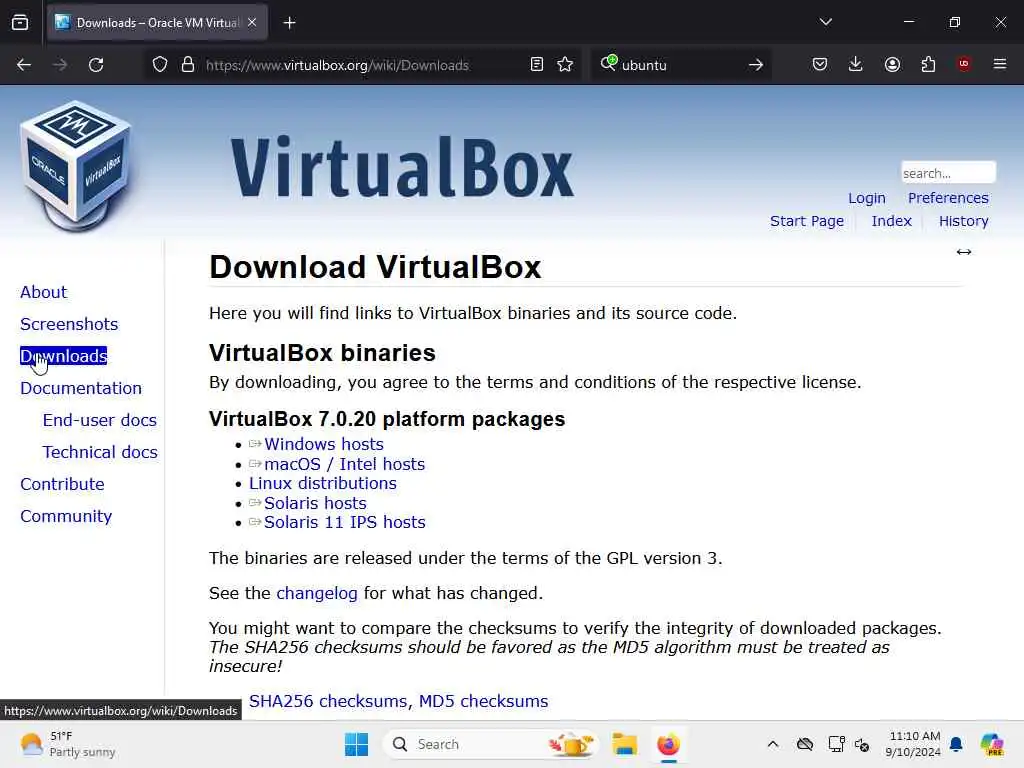
Task: Click the muted volume tray icon
Action: pos(862,744)
